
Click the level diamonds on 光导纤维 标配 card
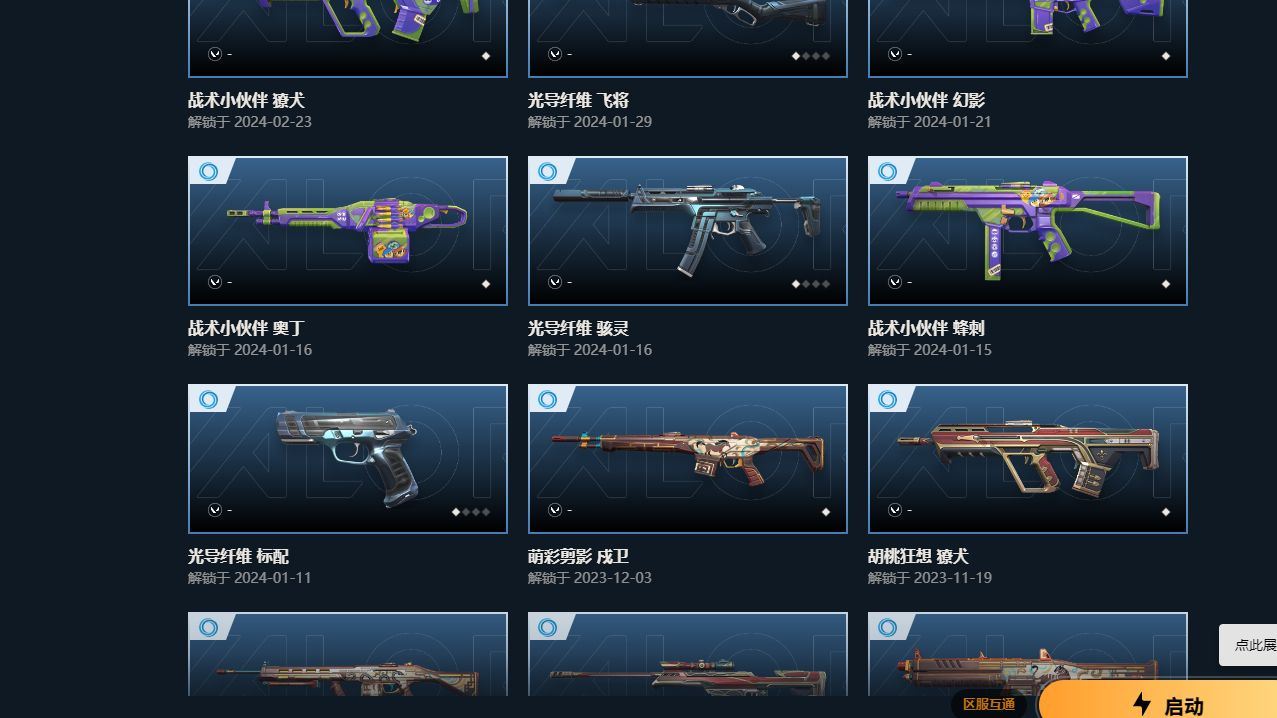(x=471, y=512)
